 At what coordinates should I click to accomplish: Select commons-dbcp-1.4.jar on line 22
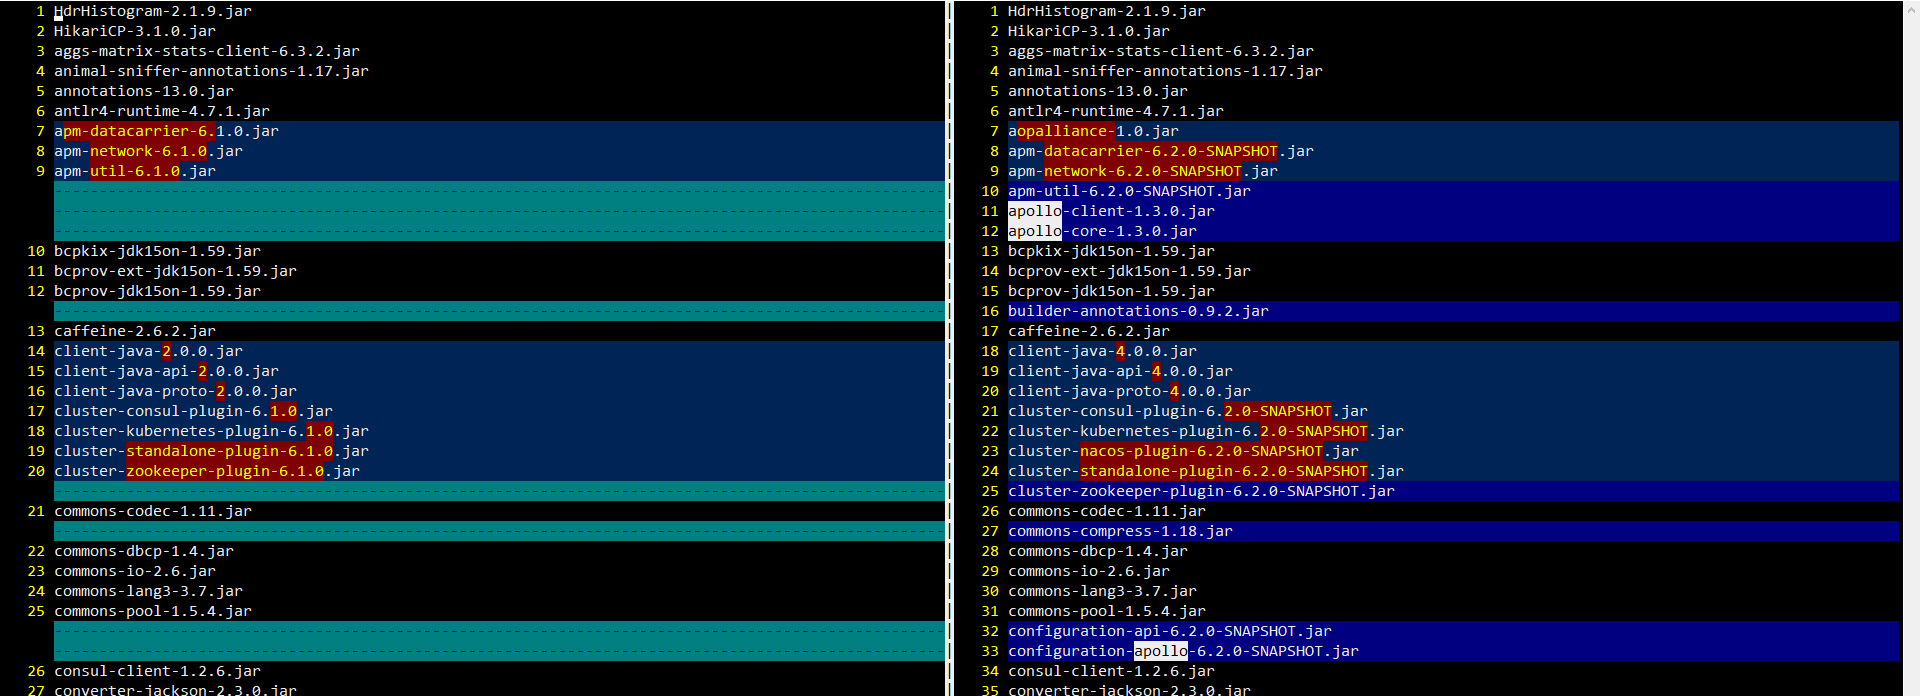tap(144, 551)
